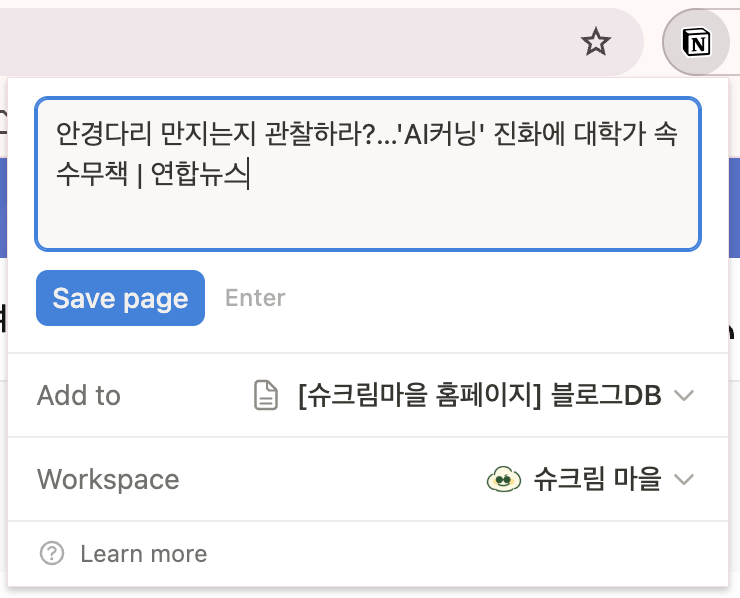Click 'AI커닝' text in title field

point(441,134)
